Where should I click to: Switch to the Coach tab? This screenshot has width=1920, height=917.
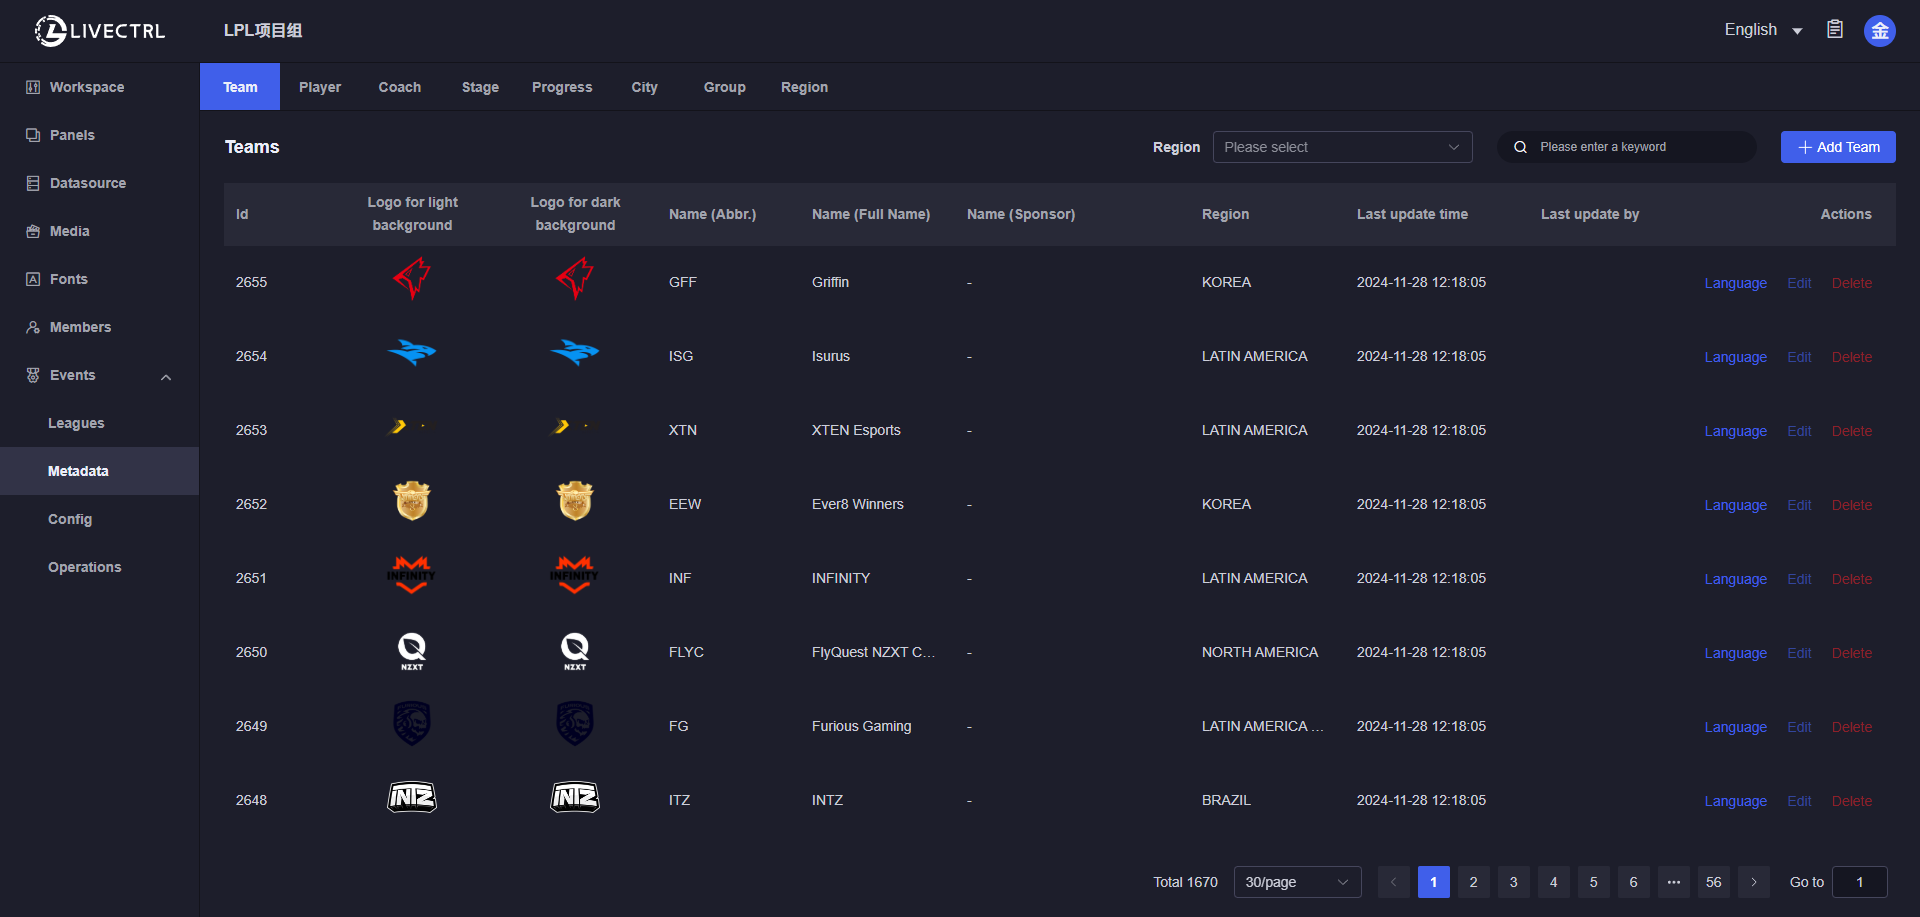(399, 87)
